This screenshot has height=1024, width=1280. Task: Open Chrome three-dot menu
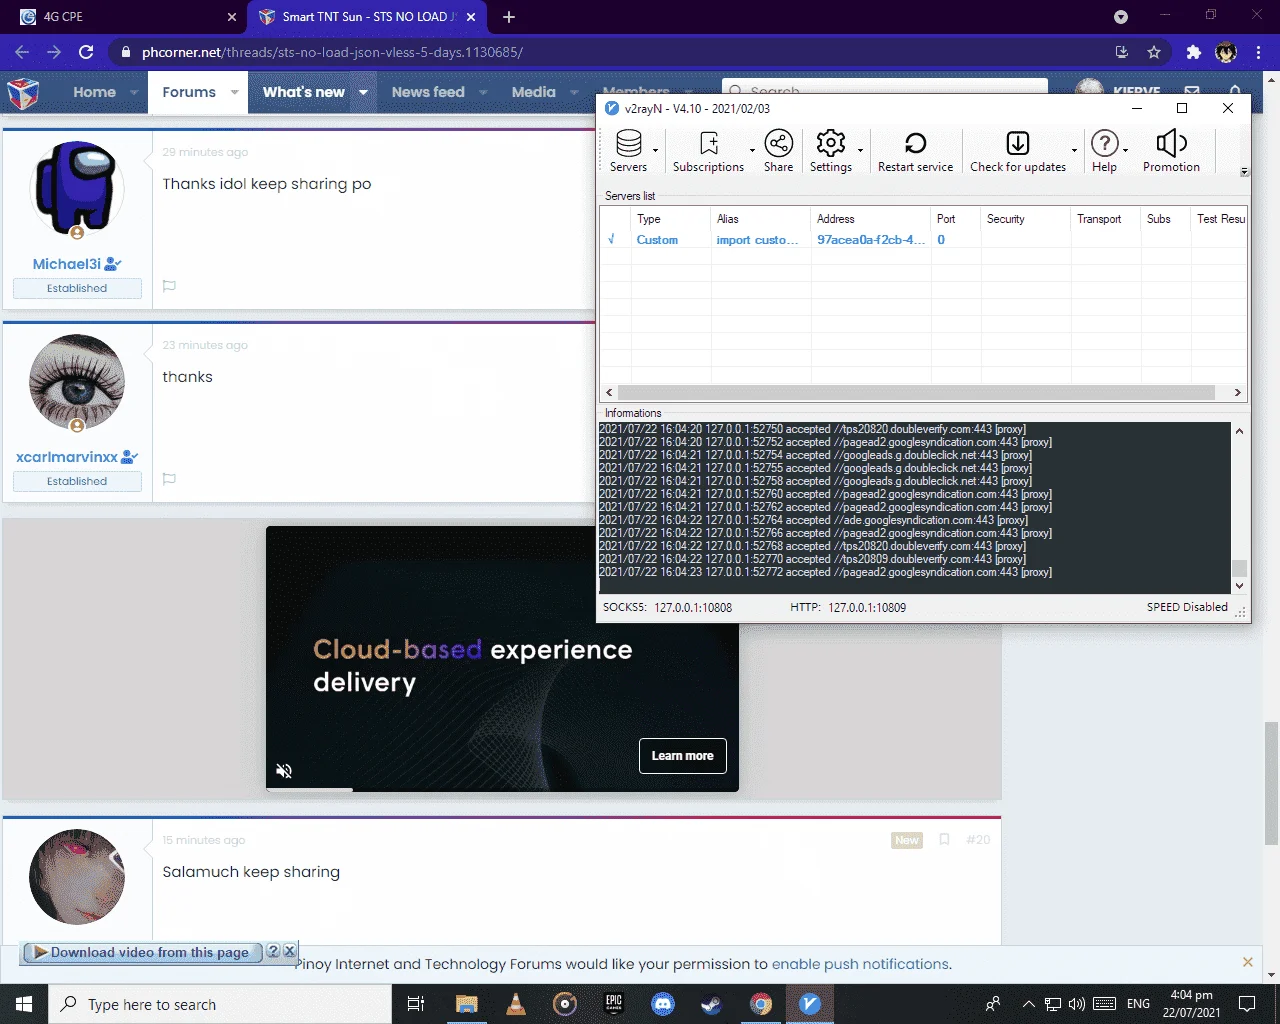[x=1259, y=52]
